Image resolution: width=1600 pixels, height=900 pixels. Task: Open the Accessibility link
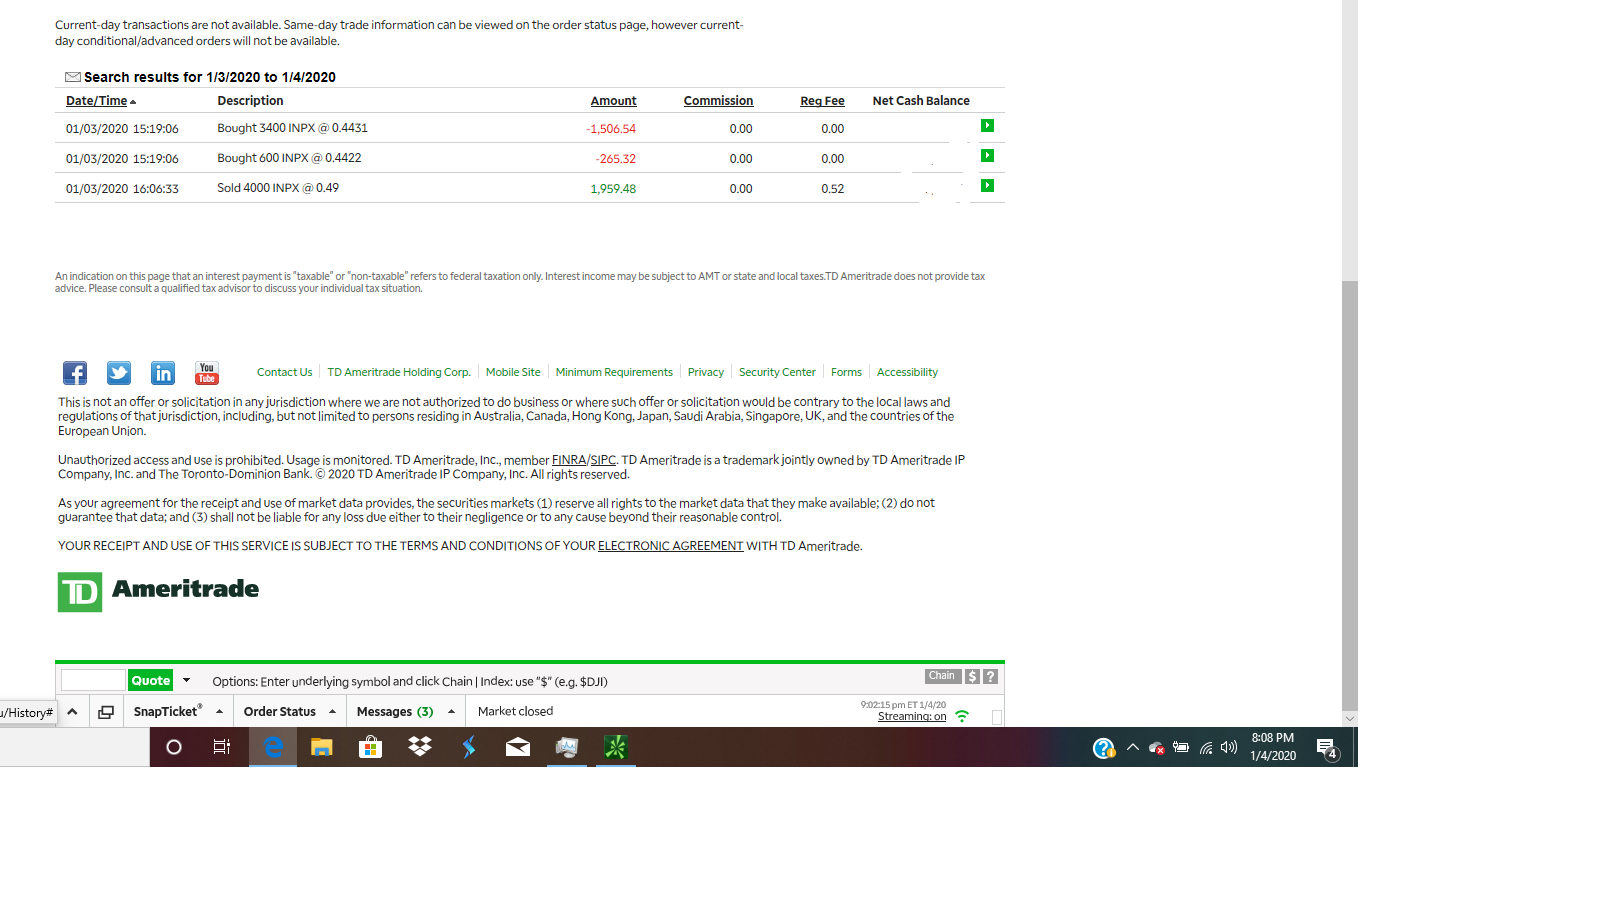[907, 372]
